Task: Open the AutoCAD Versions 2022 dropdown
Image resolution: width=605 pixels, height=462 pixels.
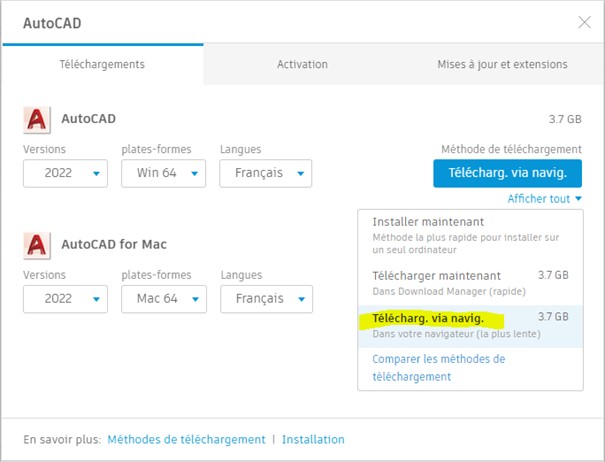Action: [x=65, y=173]
